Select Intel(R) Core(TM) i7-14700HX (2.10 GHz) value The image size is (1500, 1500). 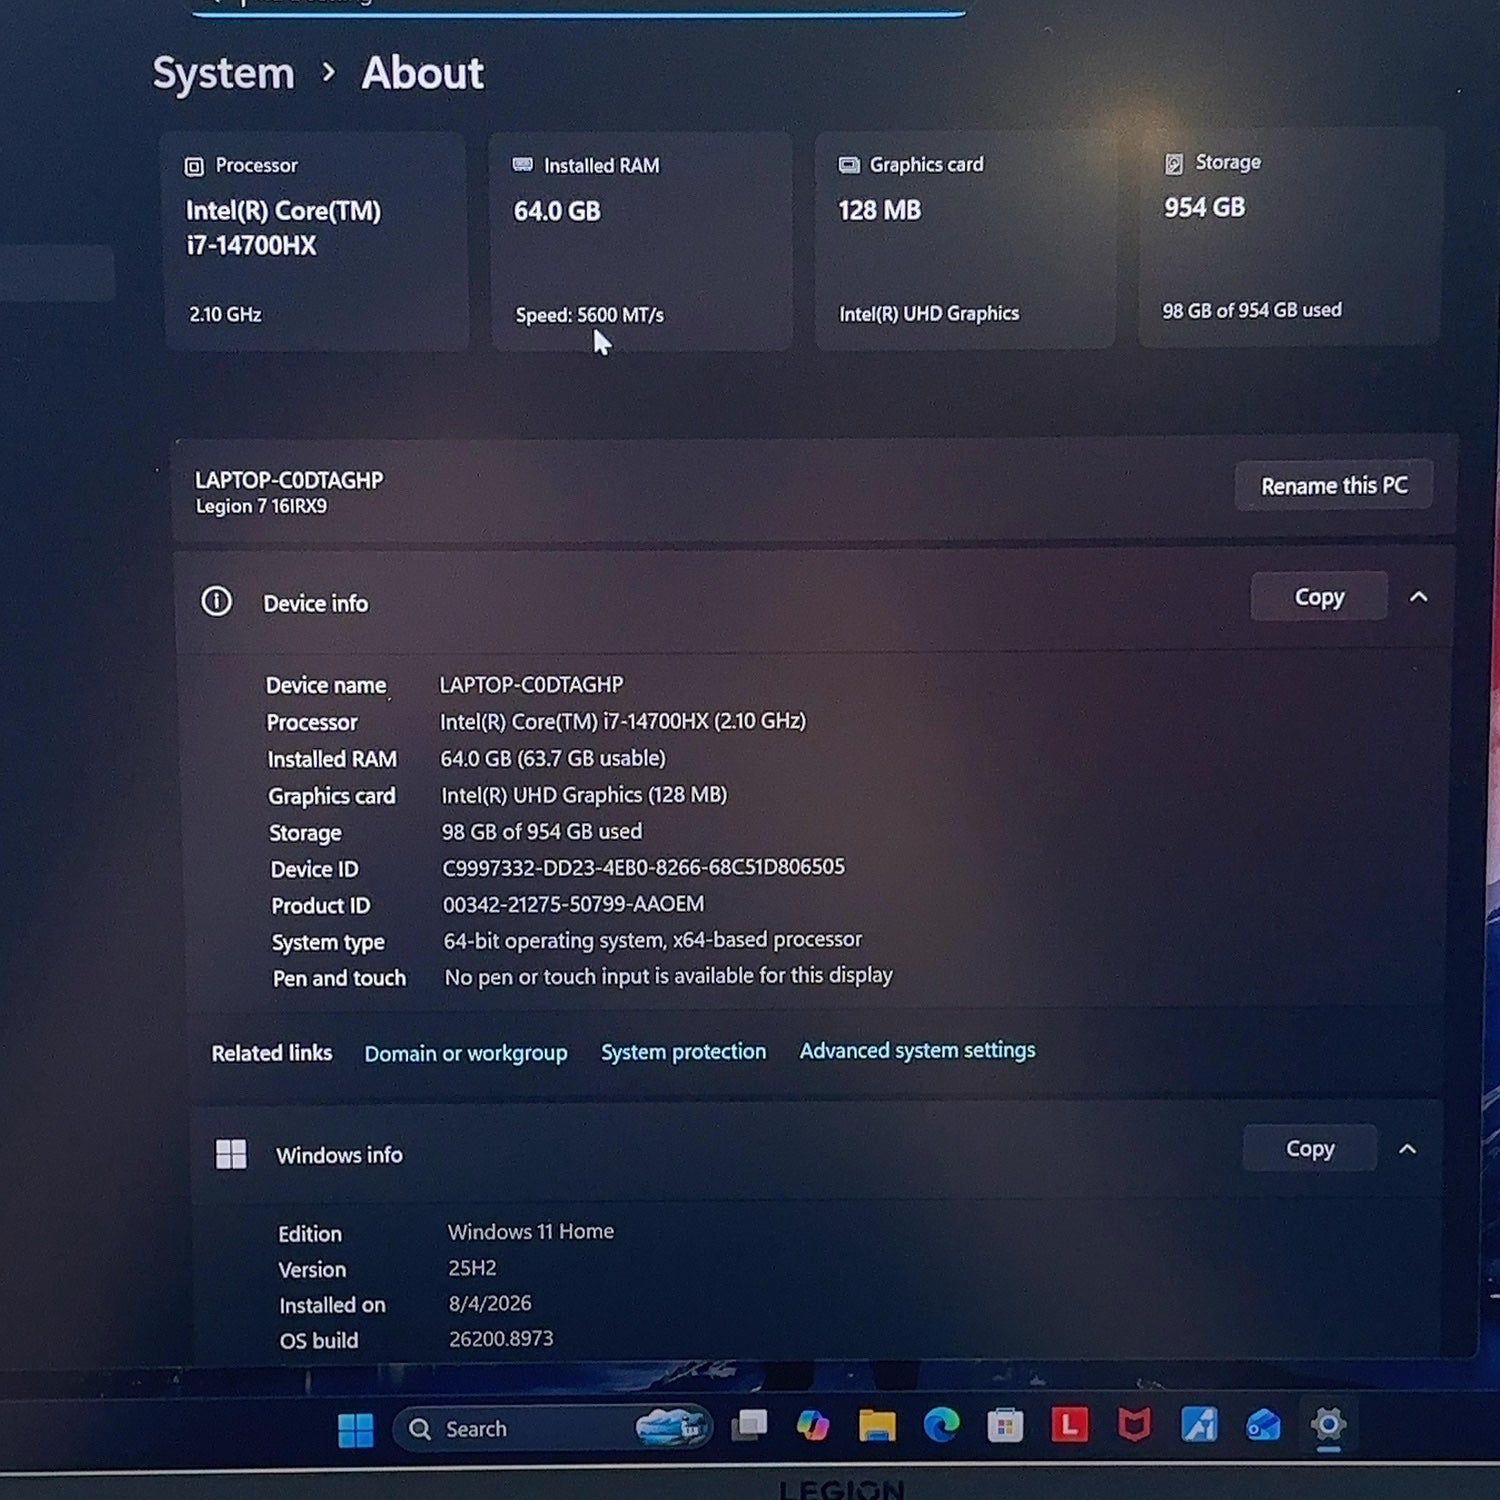(x=622, y=721)
